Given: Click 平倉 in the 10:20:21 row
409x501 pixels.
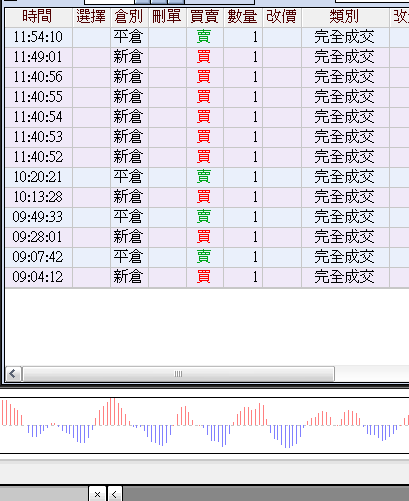Looking at the screenshot, I should tap(128, 177).
